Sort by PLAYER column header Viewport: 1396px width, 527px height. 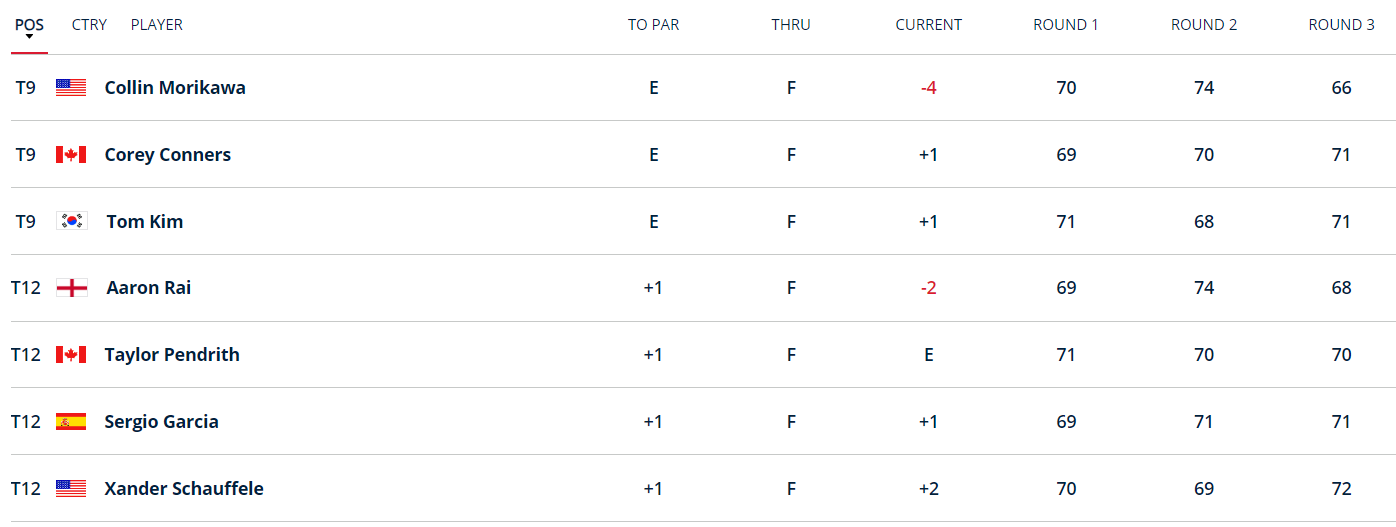coord(157,24)
